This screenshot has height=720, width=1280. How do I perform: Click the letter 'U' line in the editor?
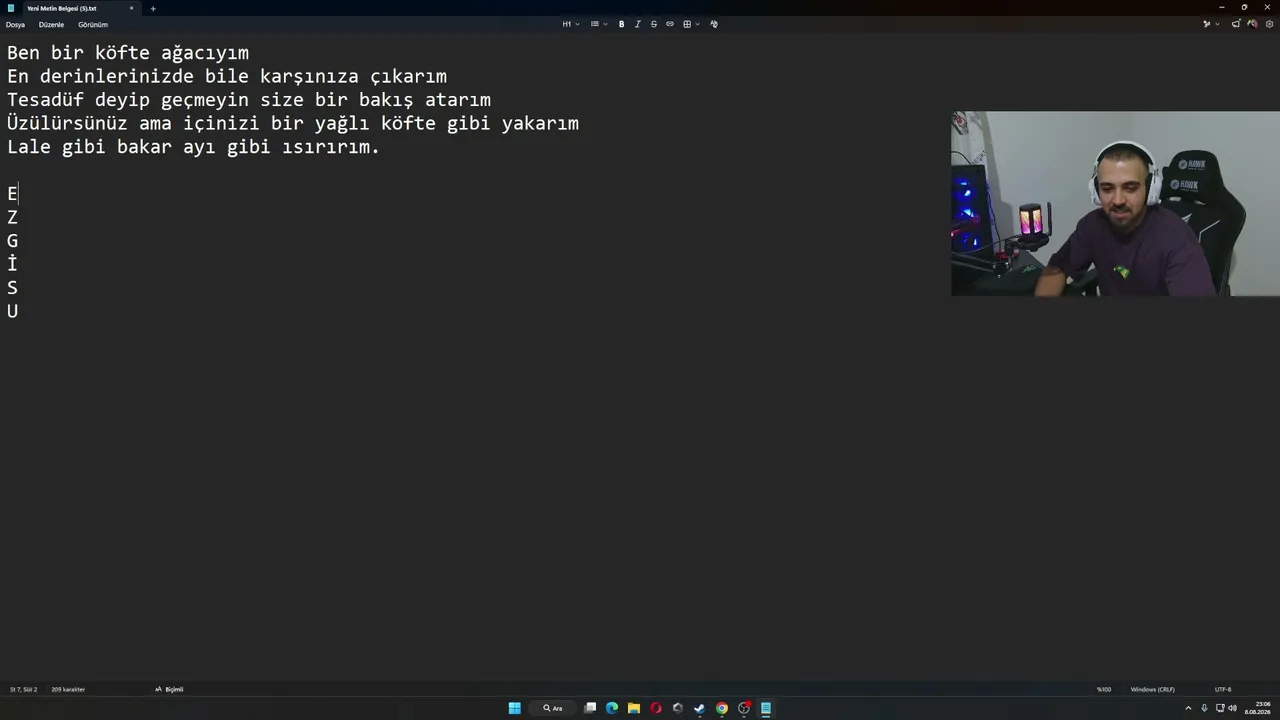[x=12, y=311]
